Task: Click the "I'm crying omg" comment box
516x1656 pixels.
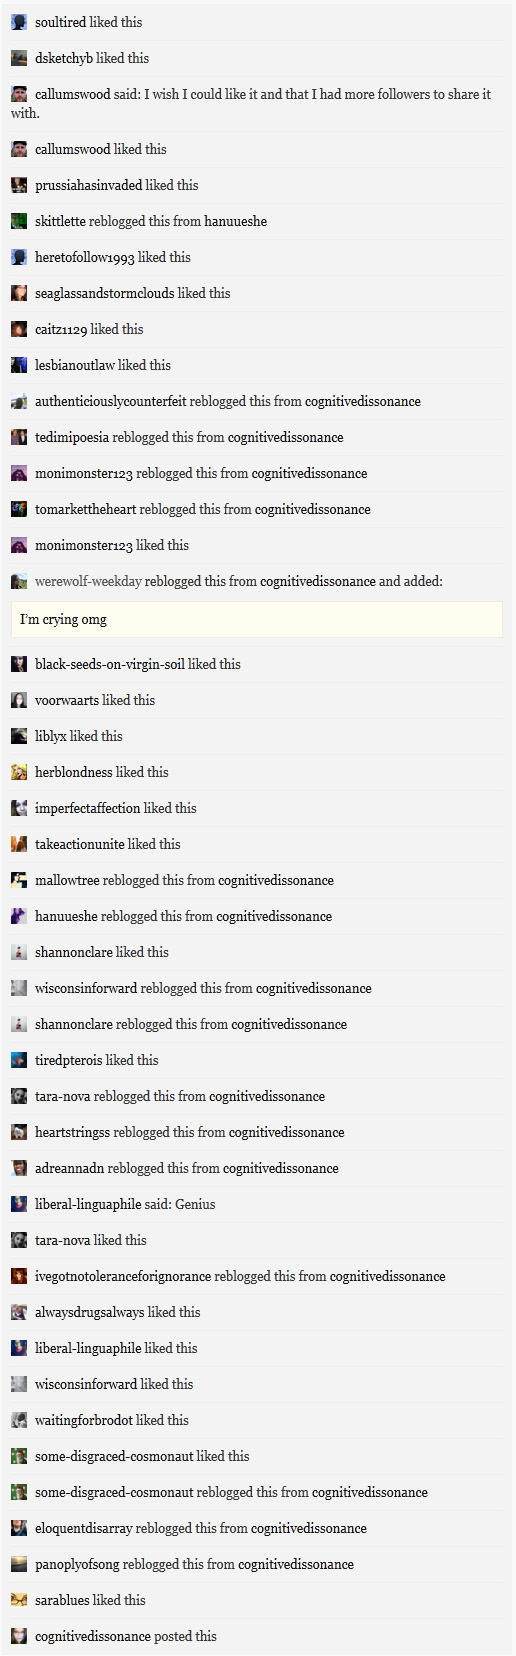Action: [257, 620]
